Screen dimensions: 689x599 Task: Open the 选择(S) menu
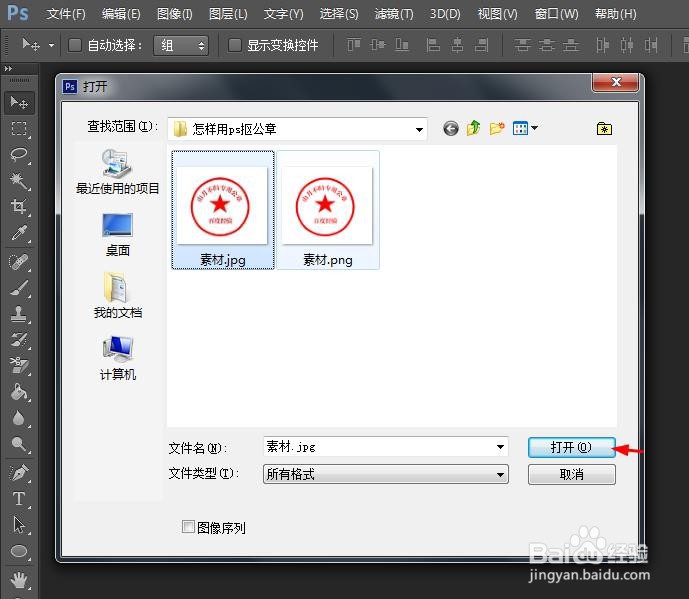[x=339, y=14]
